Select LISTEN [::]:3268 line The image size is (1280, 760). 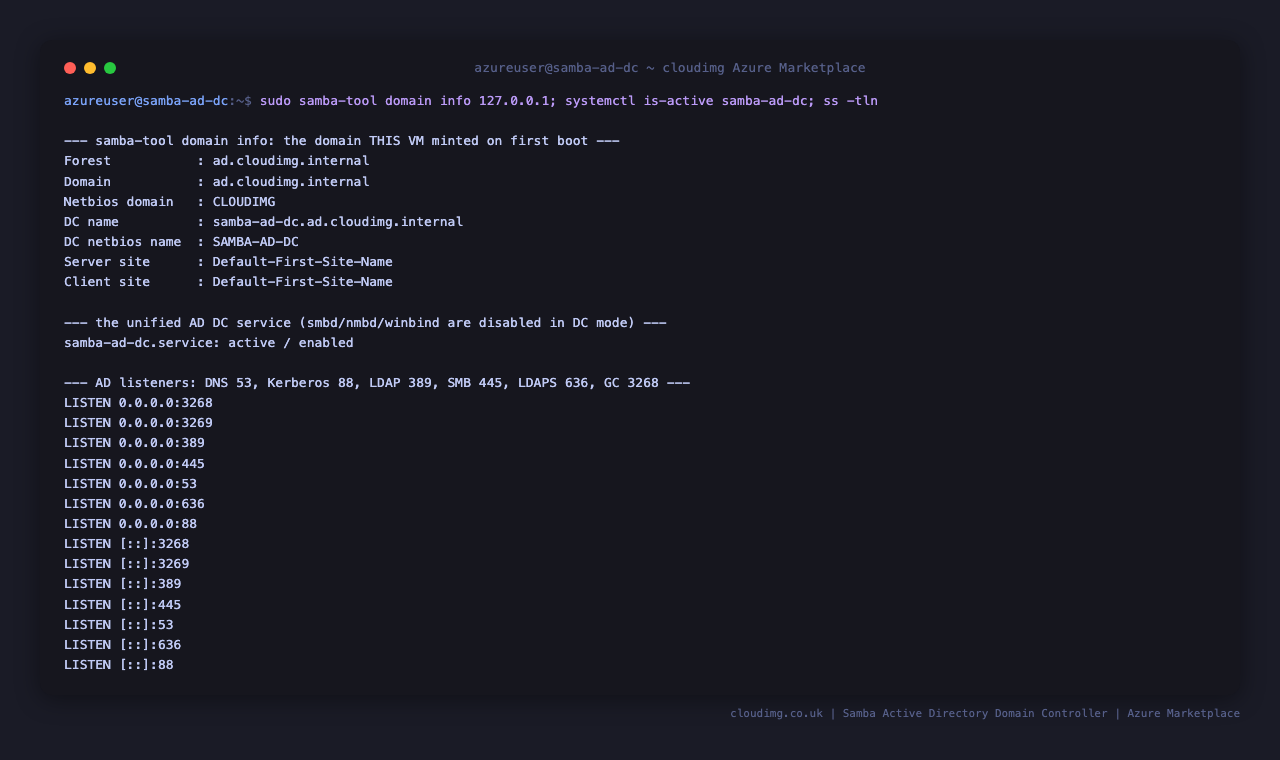[x=127, y=544]
